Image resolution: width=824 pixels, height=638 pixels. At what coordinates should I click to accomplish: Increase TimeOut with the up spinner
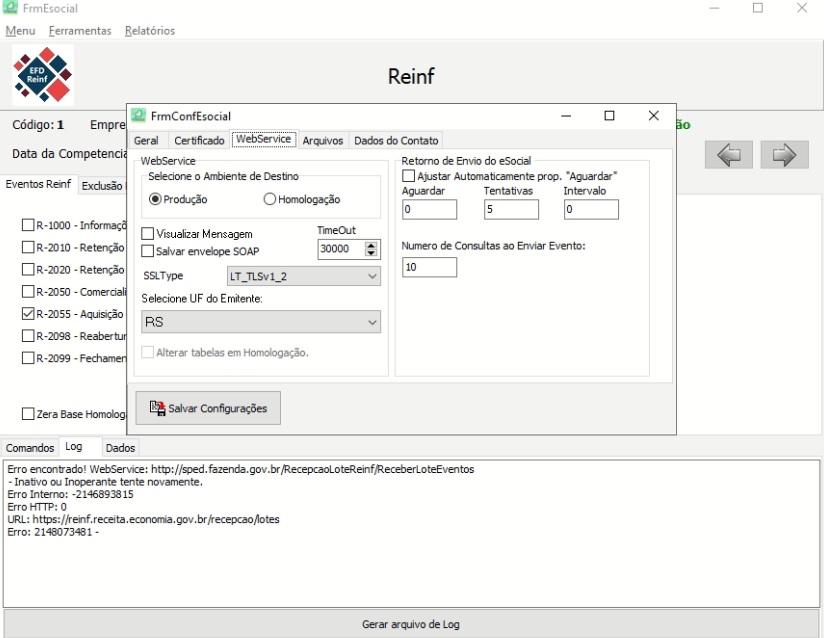[x=371, y=245]
